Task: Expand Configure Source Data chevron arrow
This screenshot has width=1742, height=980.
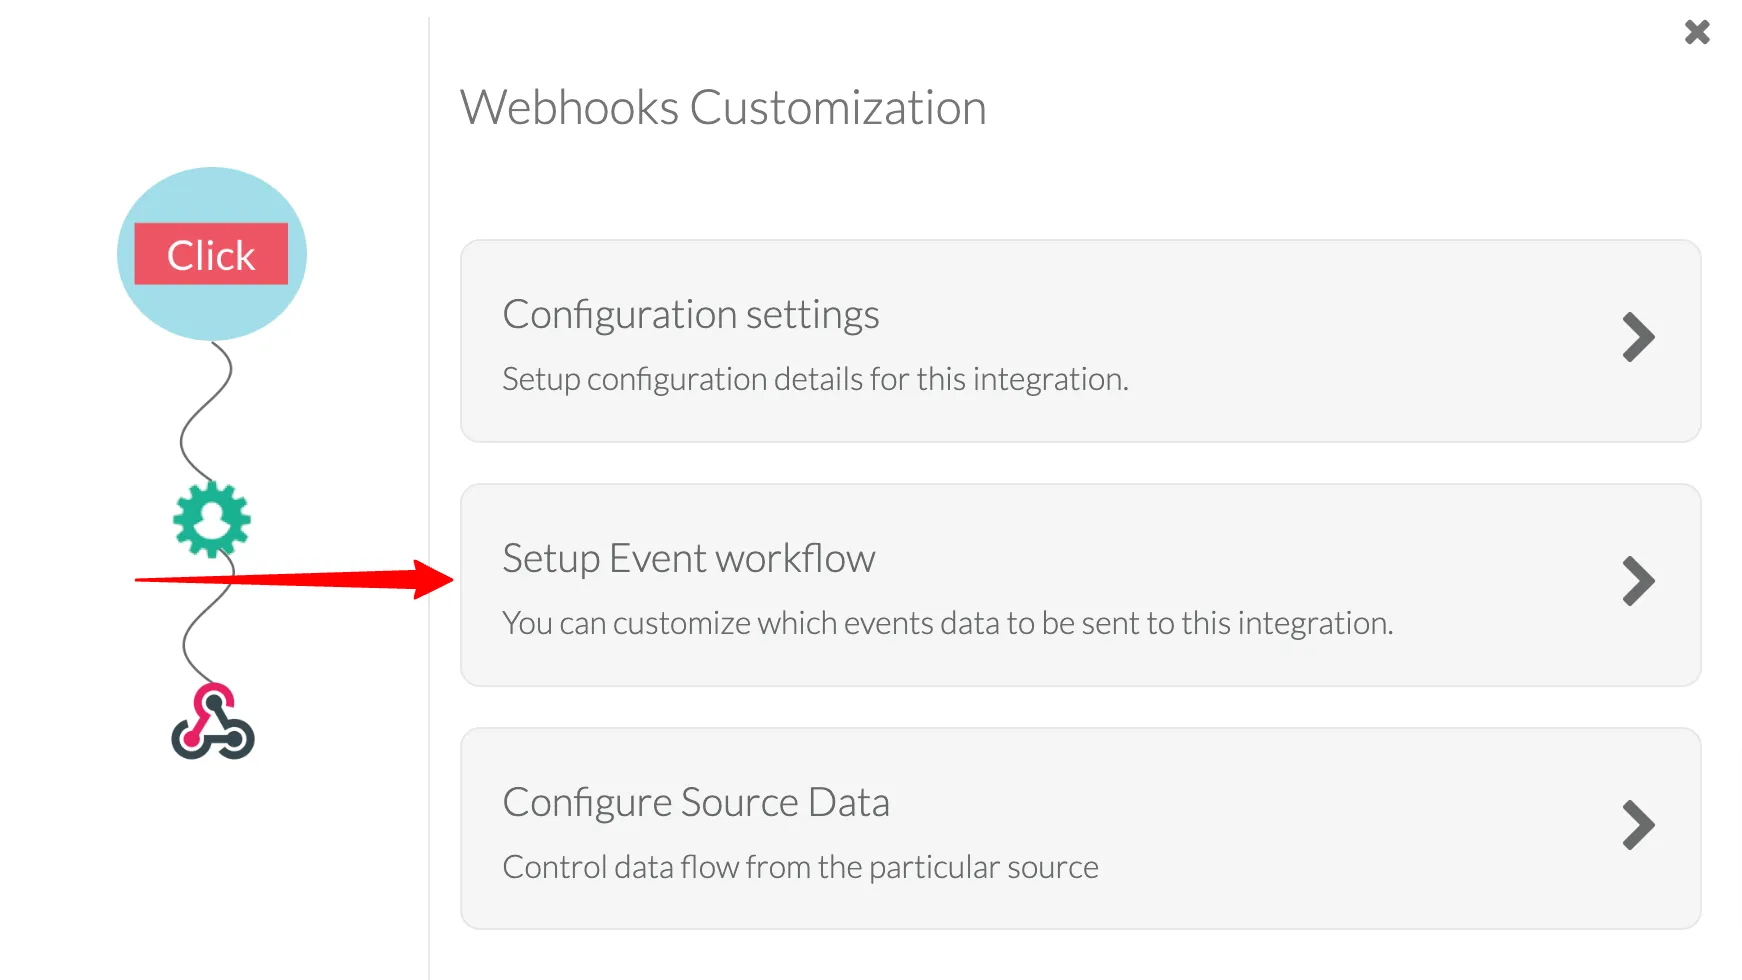Action: pos(1638,825)
